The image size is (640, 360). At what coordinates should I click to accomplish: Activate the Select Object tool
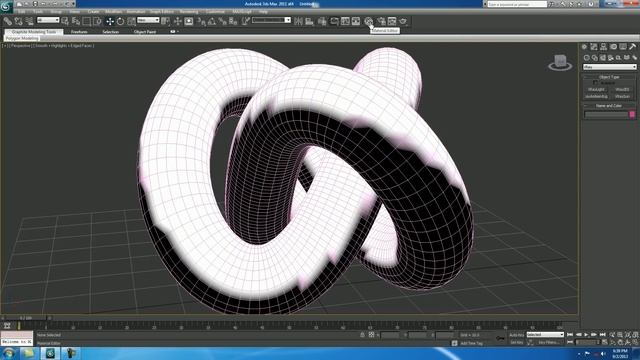pyautogui.click(x=65, y=21)
